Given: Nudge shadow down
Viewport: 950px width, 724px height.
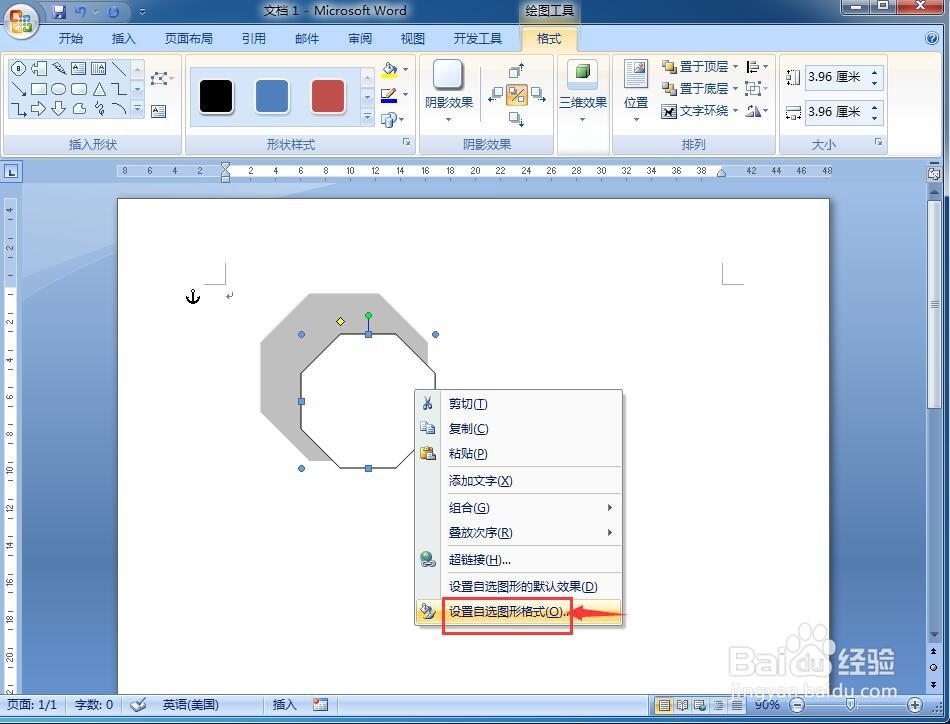Looking at the screenshot, I should pyautogui.click(x=516, y=118).
